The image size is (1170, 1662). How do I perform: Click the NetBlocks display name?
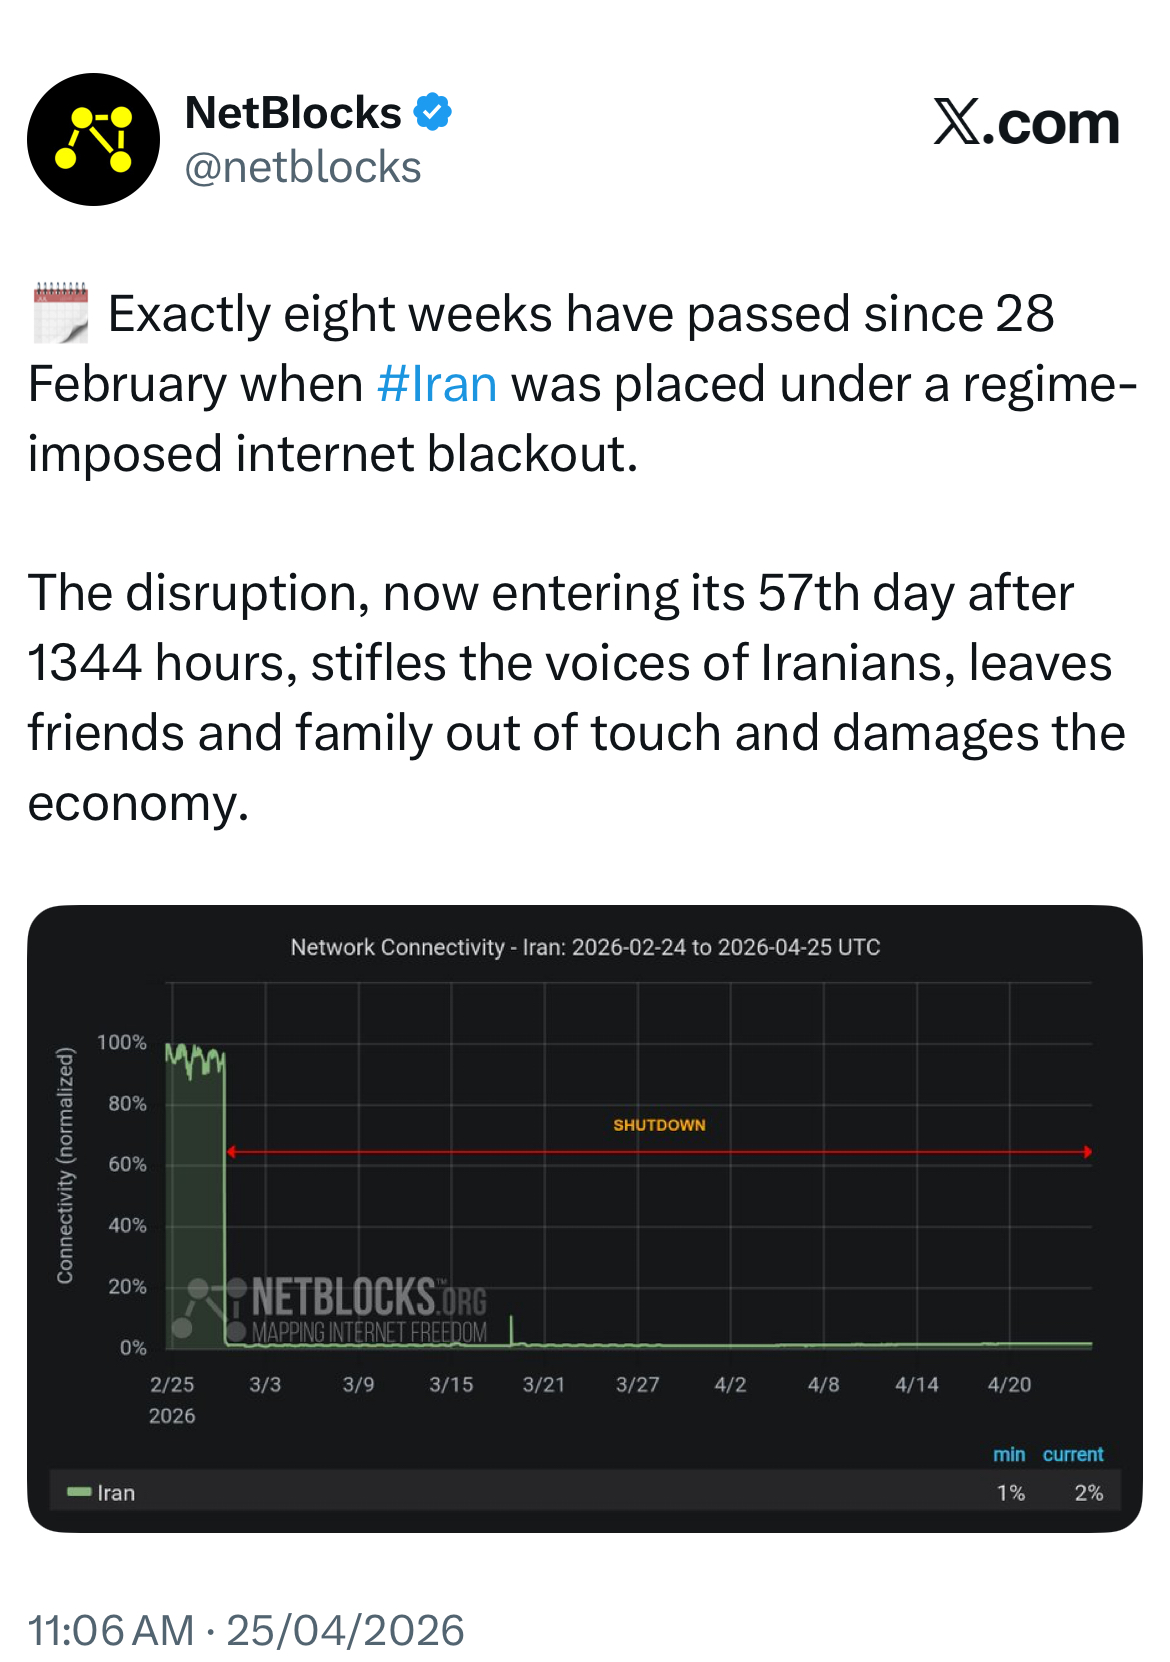pyautogui.click(x=293, y=113)
